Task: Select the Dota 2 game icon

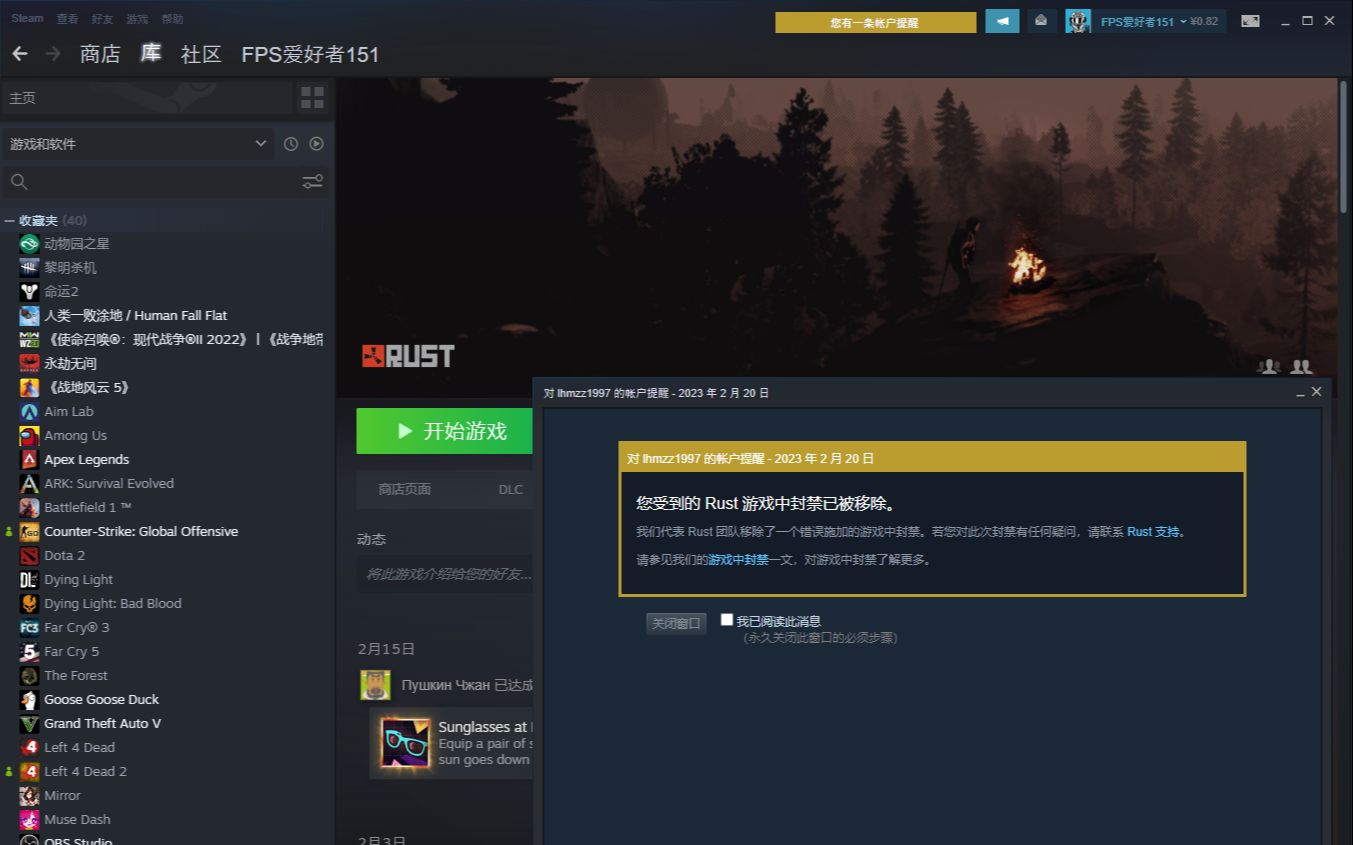Action: tap(29, 555)
